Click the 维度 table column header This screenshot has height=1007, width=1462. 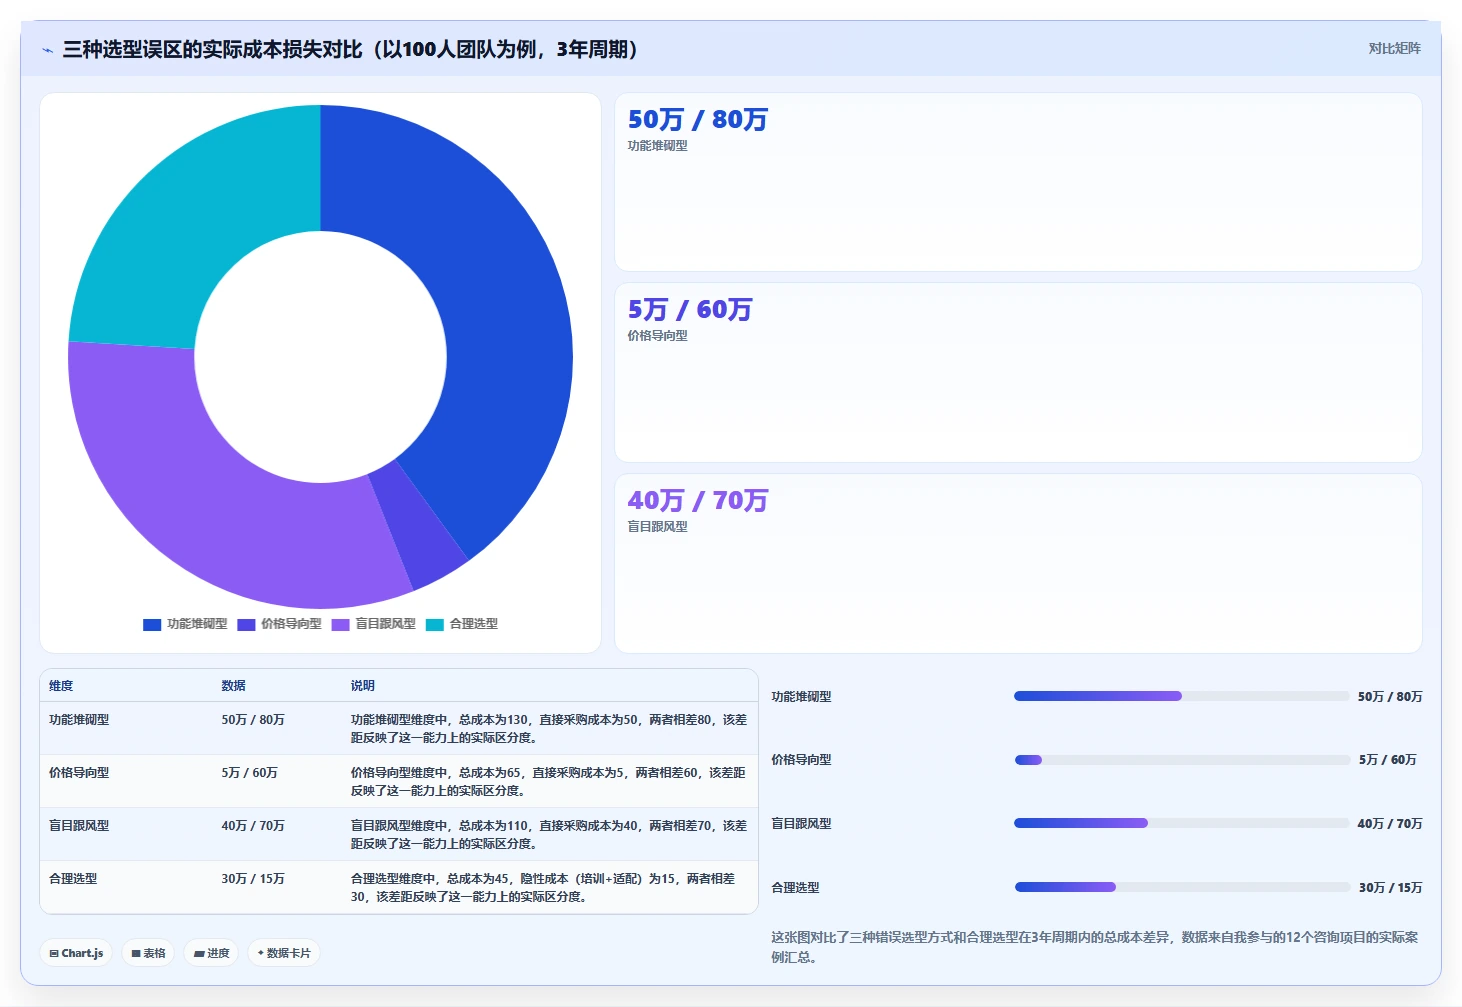61,686
